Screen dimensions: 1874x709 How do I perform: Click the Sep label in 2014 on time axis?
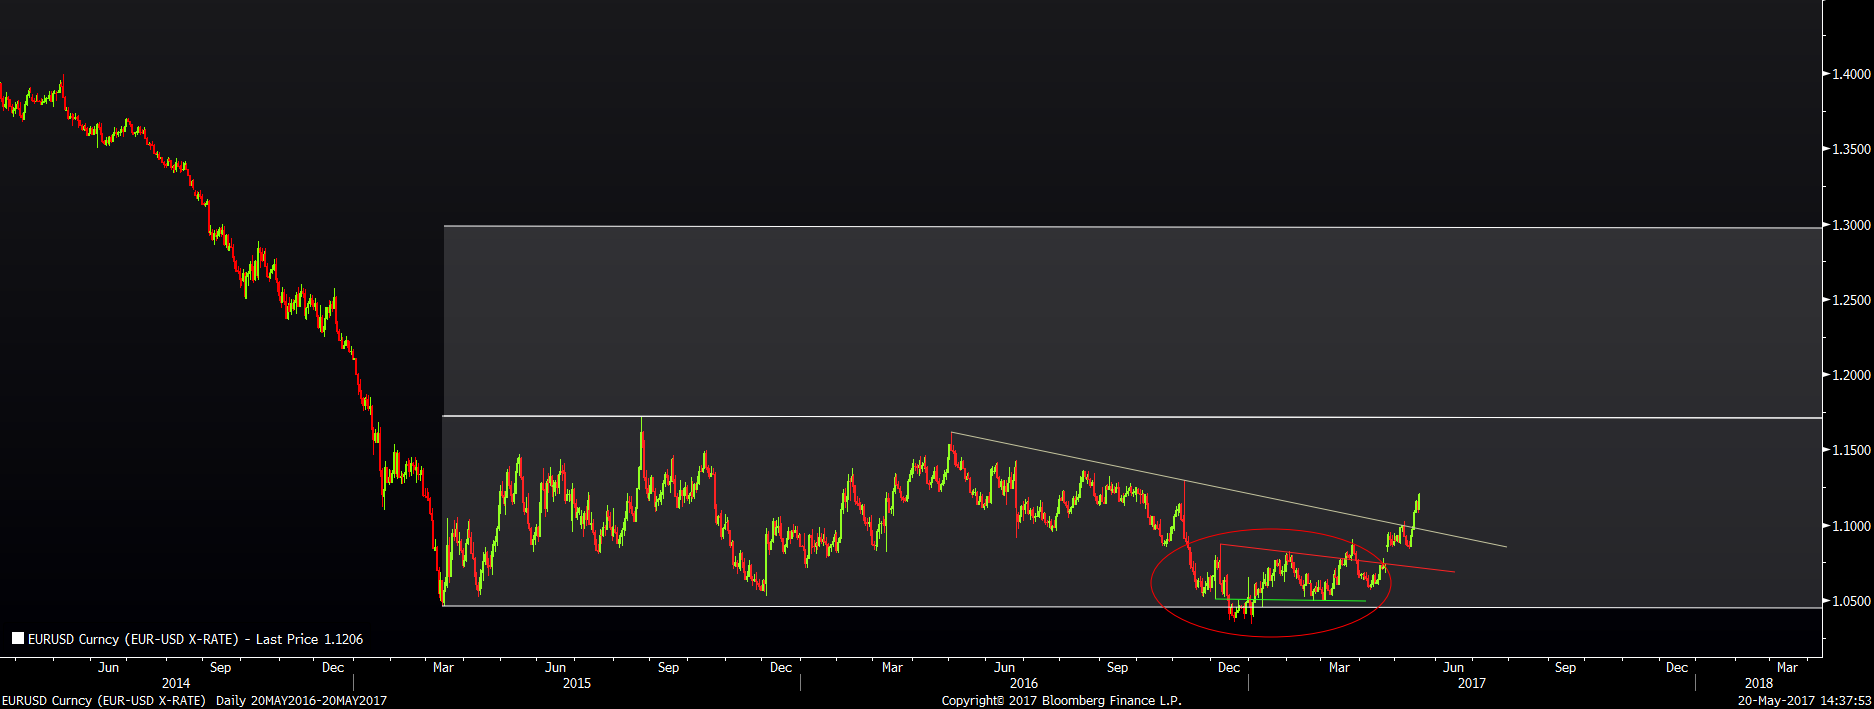pos(221,667)
